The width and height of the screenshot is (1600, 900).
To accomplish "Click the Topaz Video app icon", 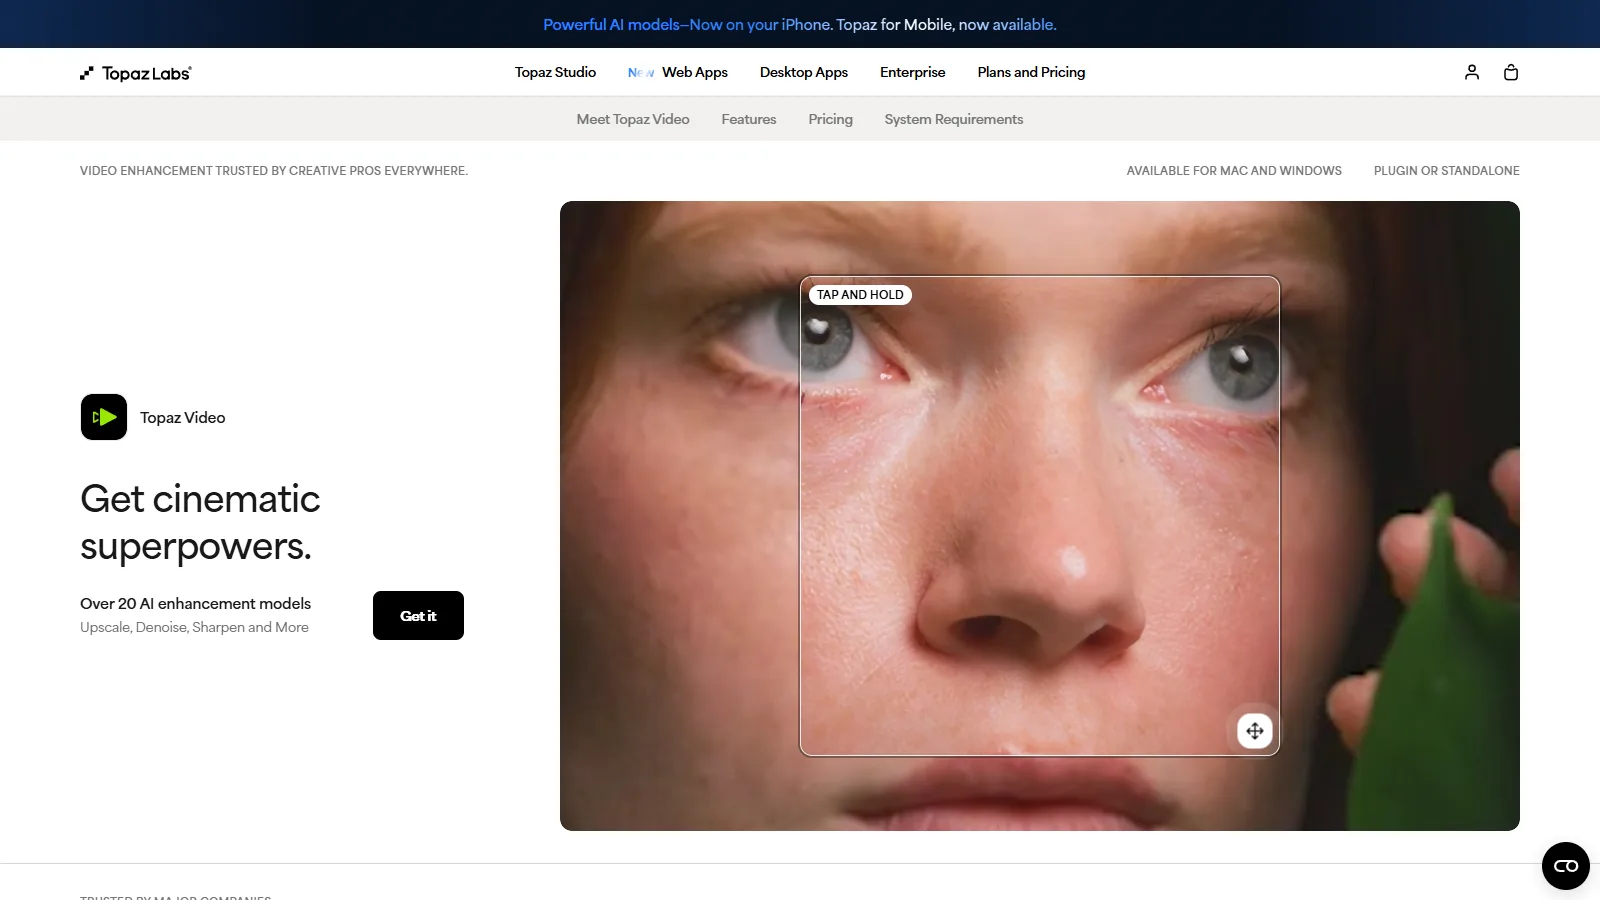I will click(x=104, y=417).
